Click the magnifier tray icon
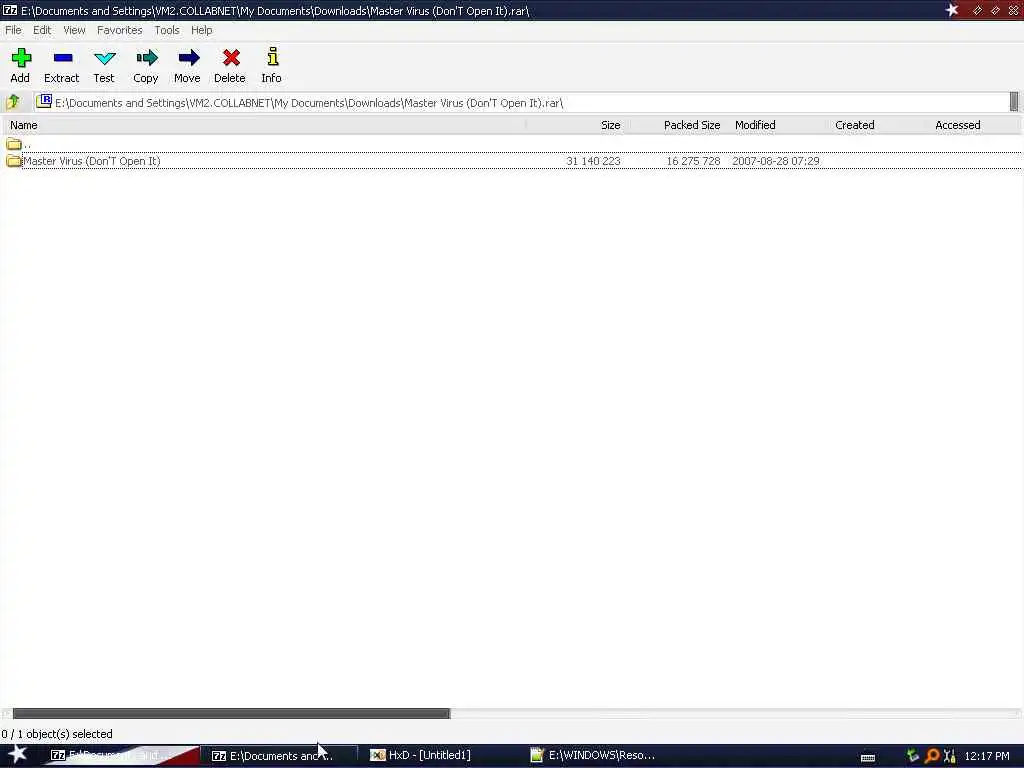 pyautogui.click(x=931, y=756)
